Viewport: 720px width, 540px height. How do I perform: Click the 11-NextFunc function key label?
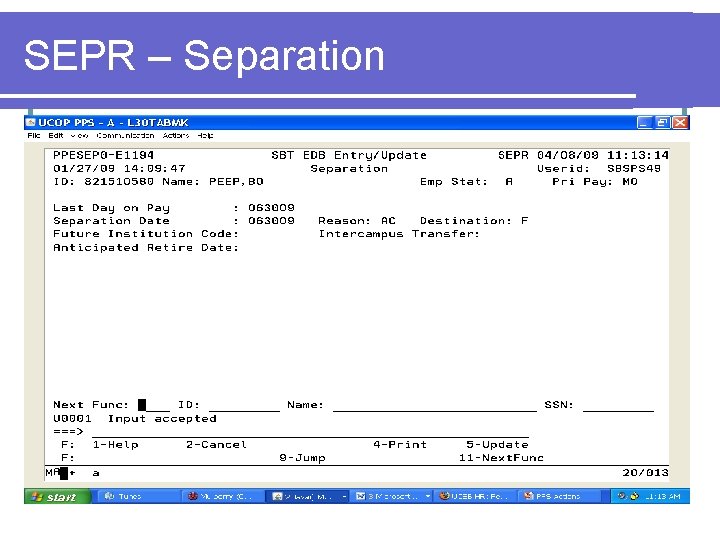click(x=501, y=458)
